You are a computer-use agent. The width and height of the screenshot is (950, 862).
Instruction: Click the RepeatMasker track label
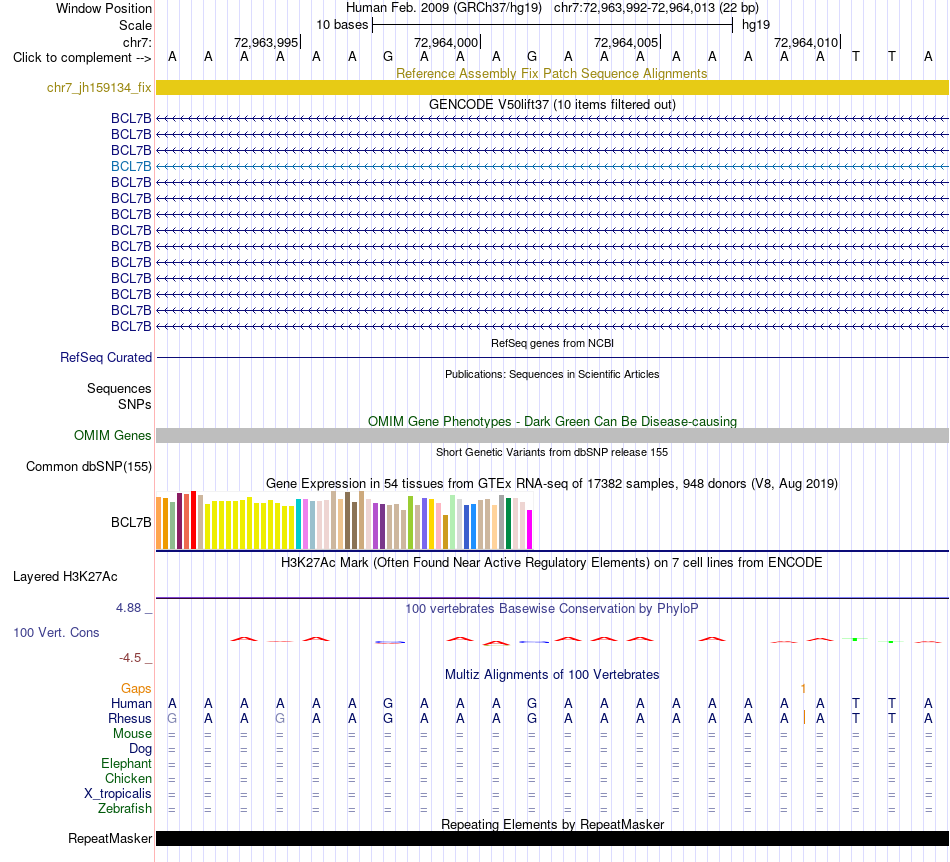click(x=110, y=838)
